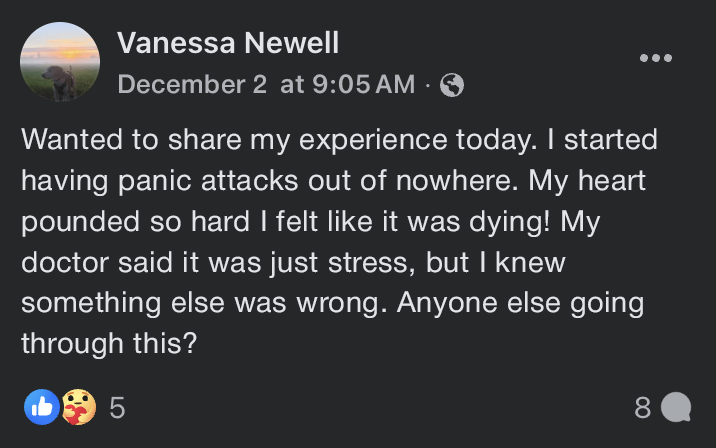Click the globe public audience icon
The width and height of the screenshot is (716, 448).
[452, 86]
